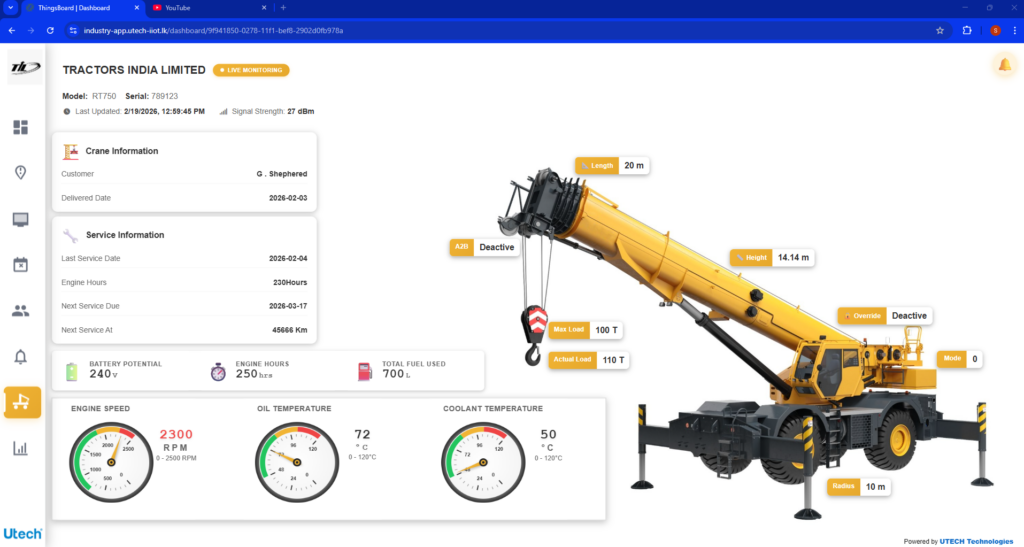Screen dimensions: 1024x547
Task: Click the Service Information wrench icon
Action: pyautogui.click(x=71, y=235)
